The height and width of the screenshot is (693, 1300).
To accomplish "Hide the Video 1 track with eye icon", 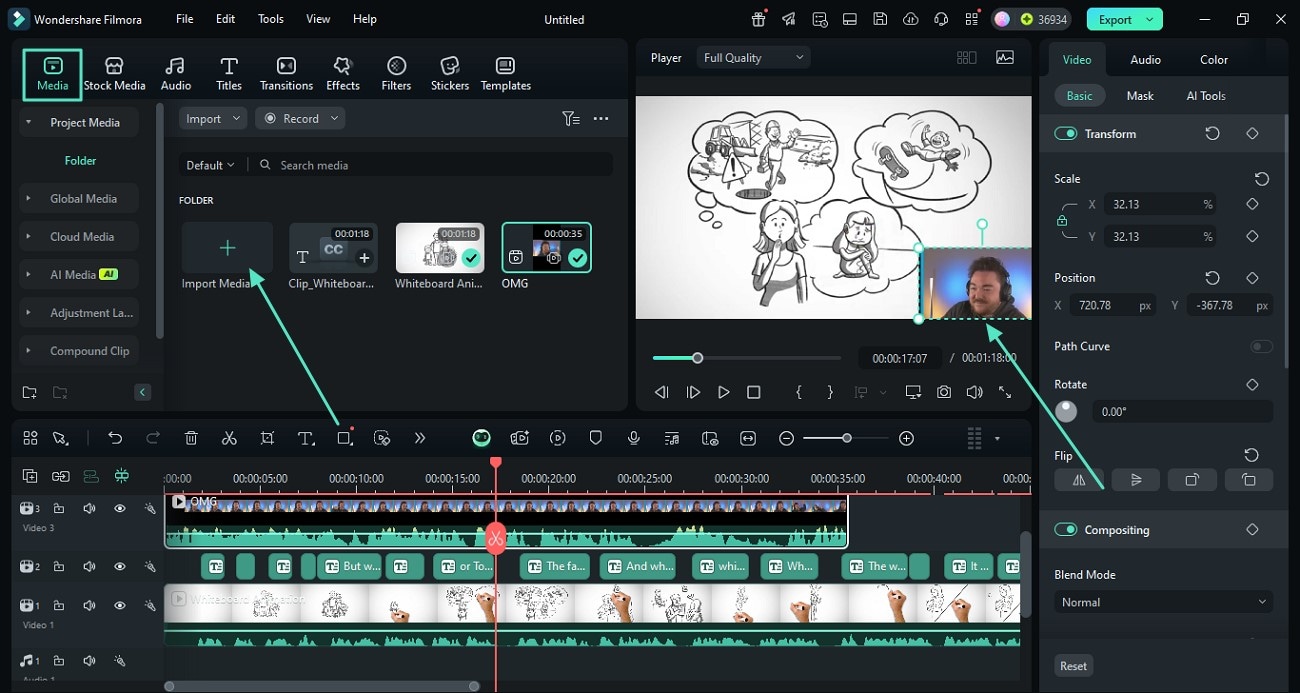I will pos(120,606).
